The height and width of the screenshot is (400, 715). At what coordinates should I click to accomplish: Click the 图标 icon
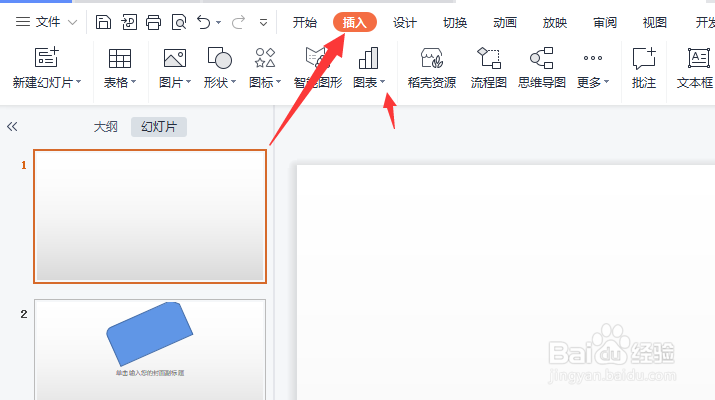(x=265, y=57)
